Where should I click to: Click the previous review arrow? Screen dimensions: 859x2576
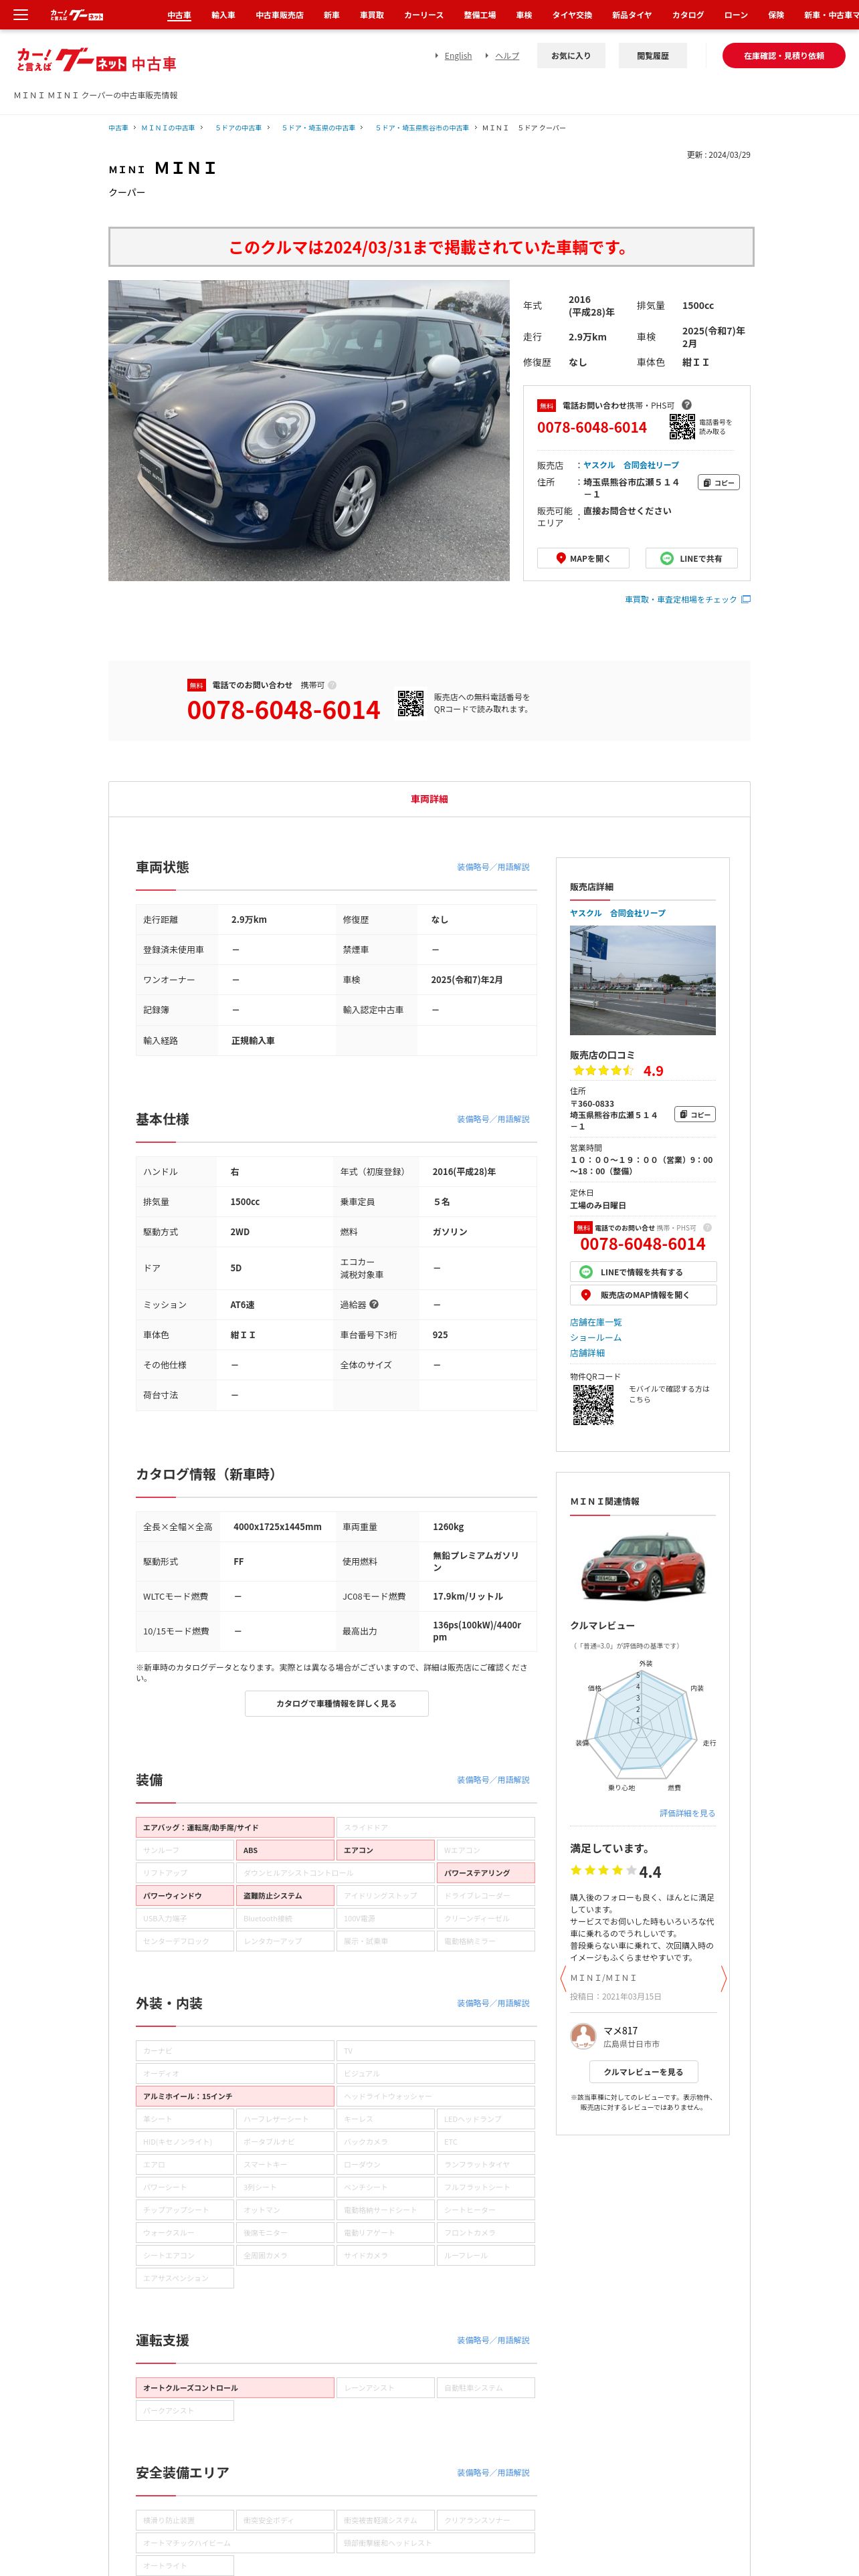(x=563, y=1978)
